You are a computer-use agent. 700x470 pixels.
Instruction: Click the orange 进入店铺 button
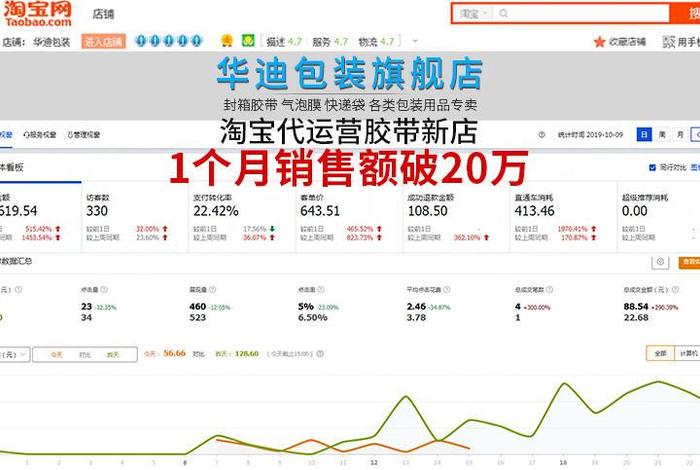point(103,42)
